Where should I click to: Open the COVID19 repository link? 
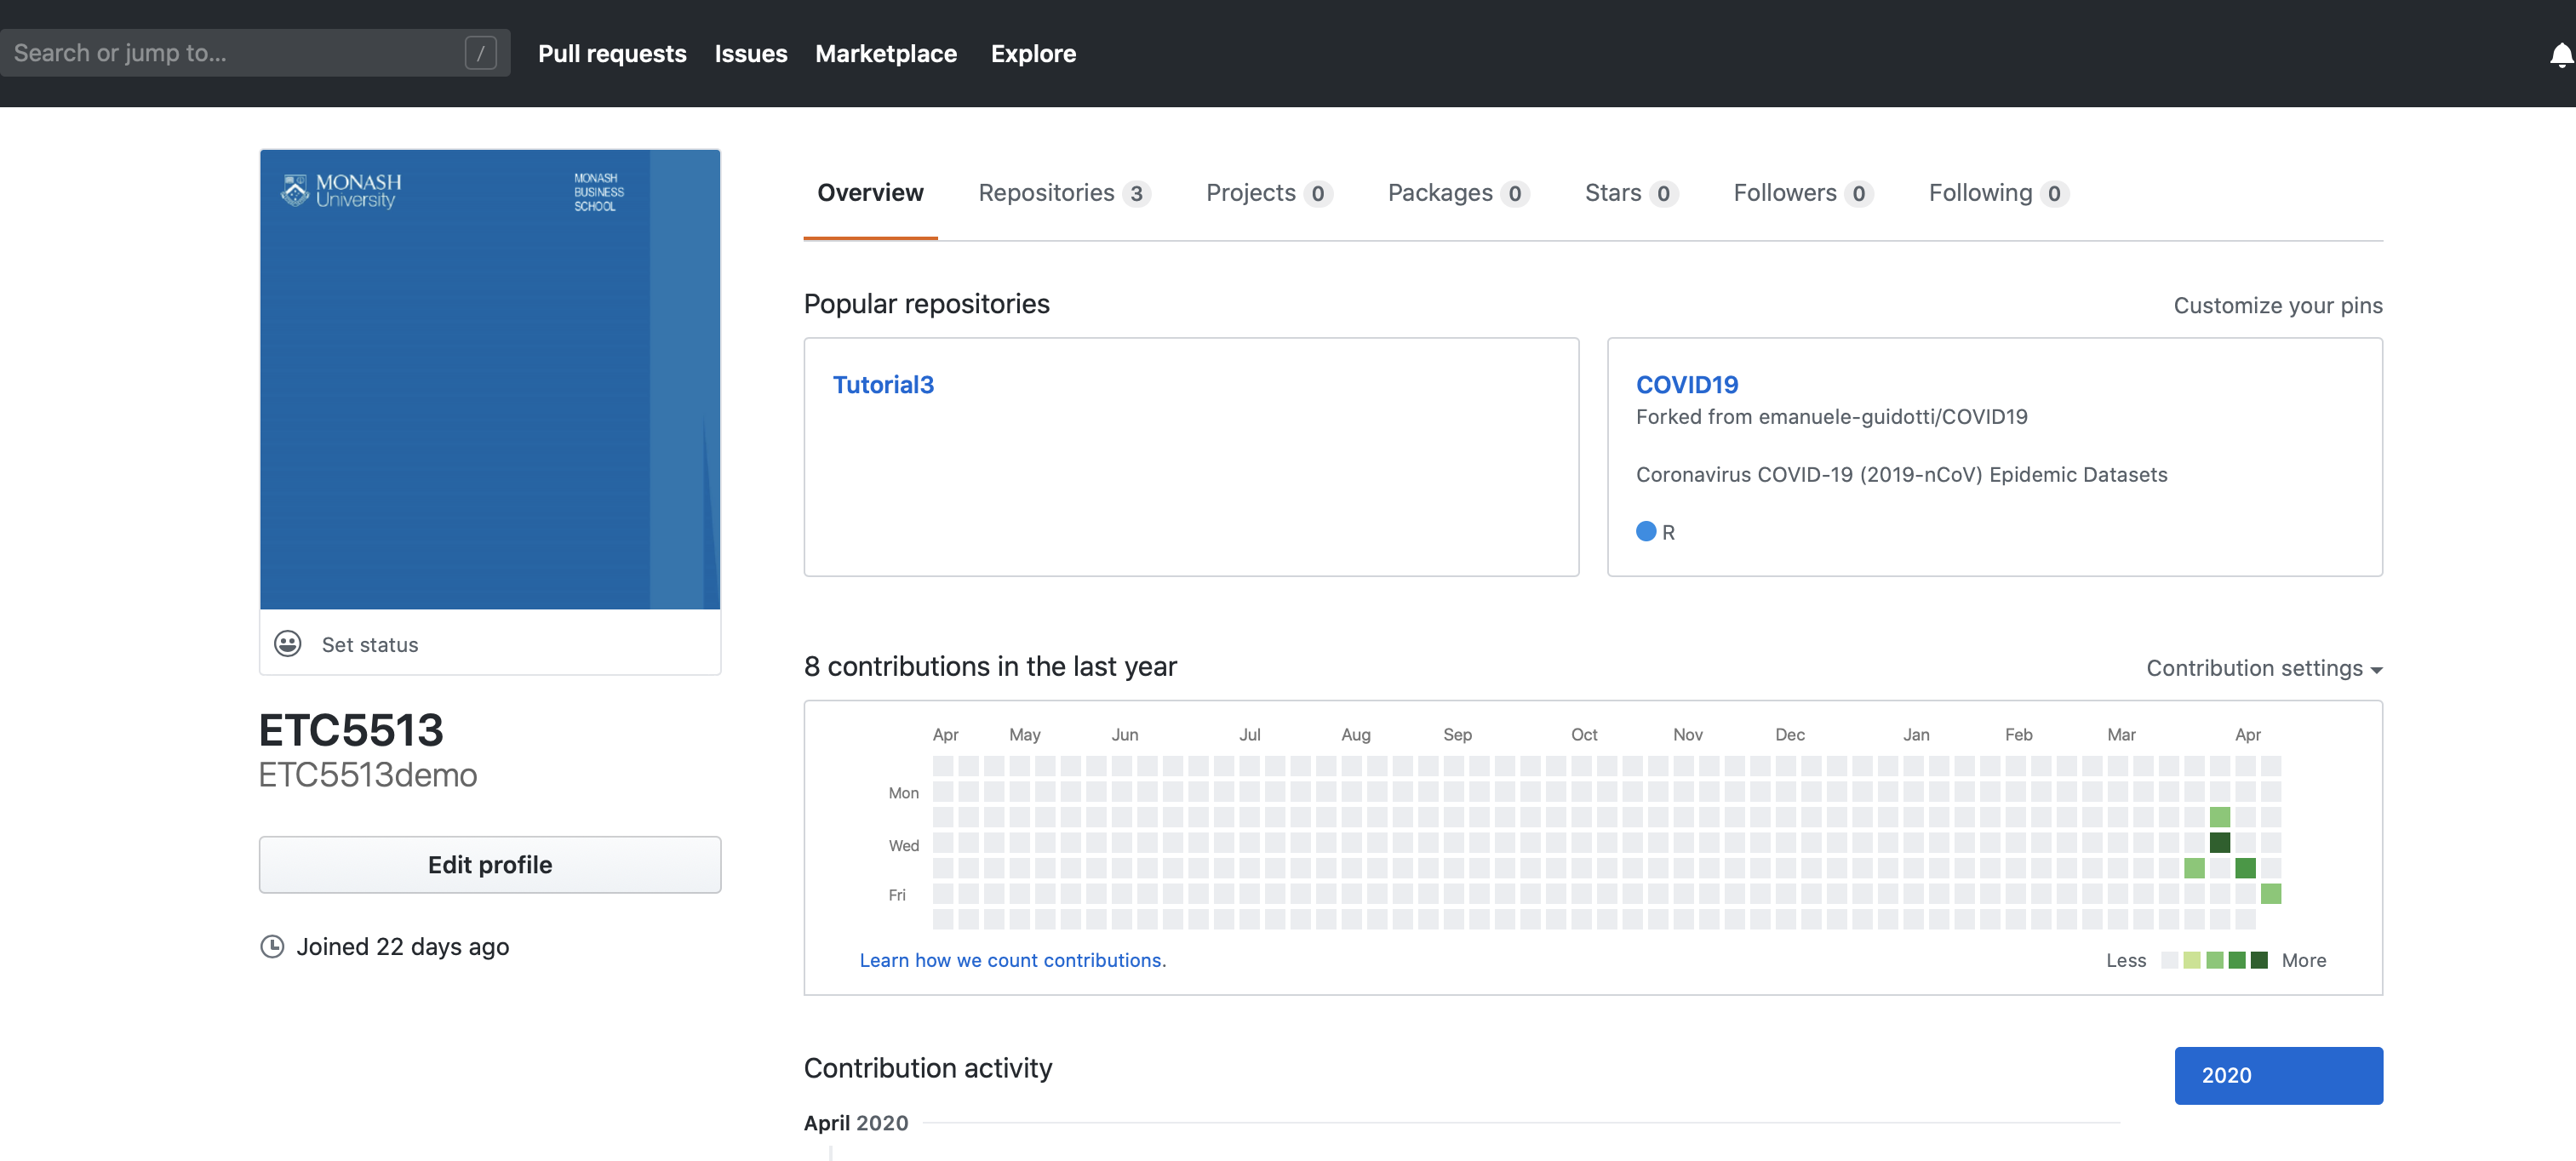click(x=1686, y=384)
